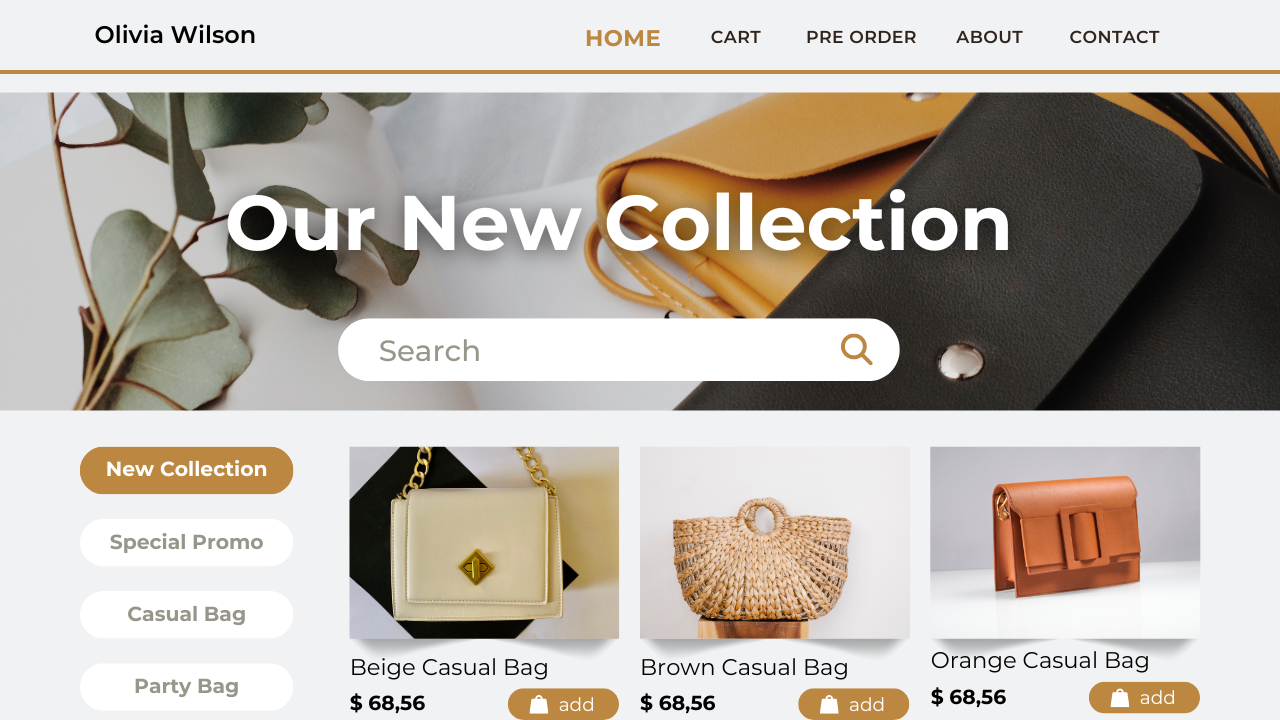Open the Beige Casual Bag product image

point(484,543)
